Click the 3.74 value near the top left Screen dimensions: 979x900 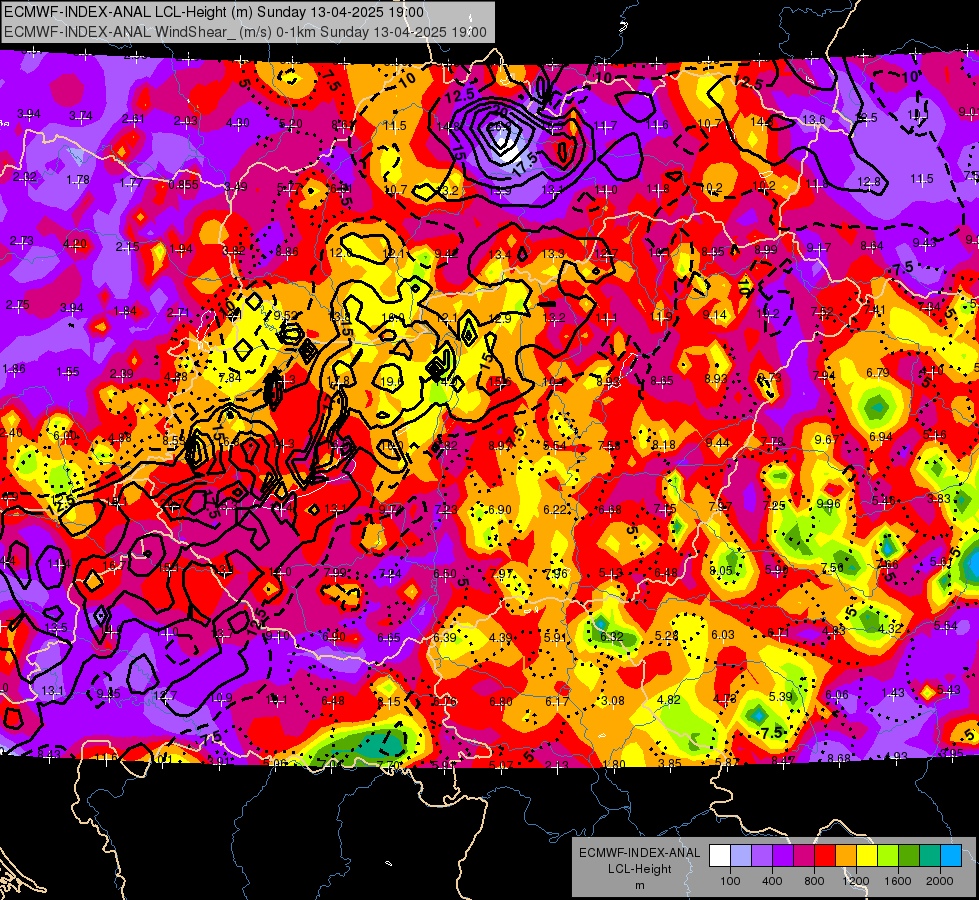tap(81, 116)
